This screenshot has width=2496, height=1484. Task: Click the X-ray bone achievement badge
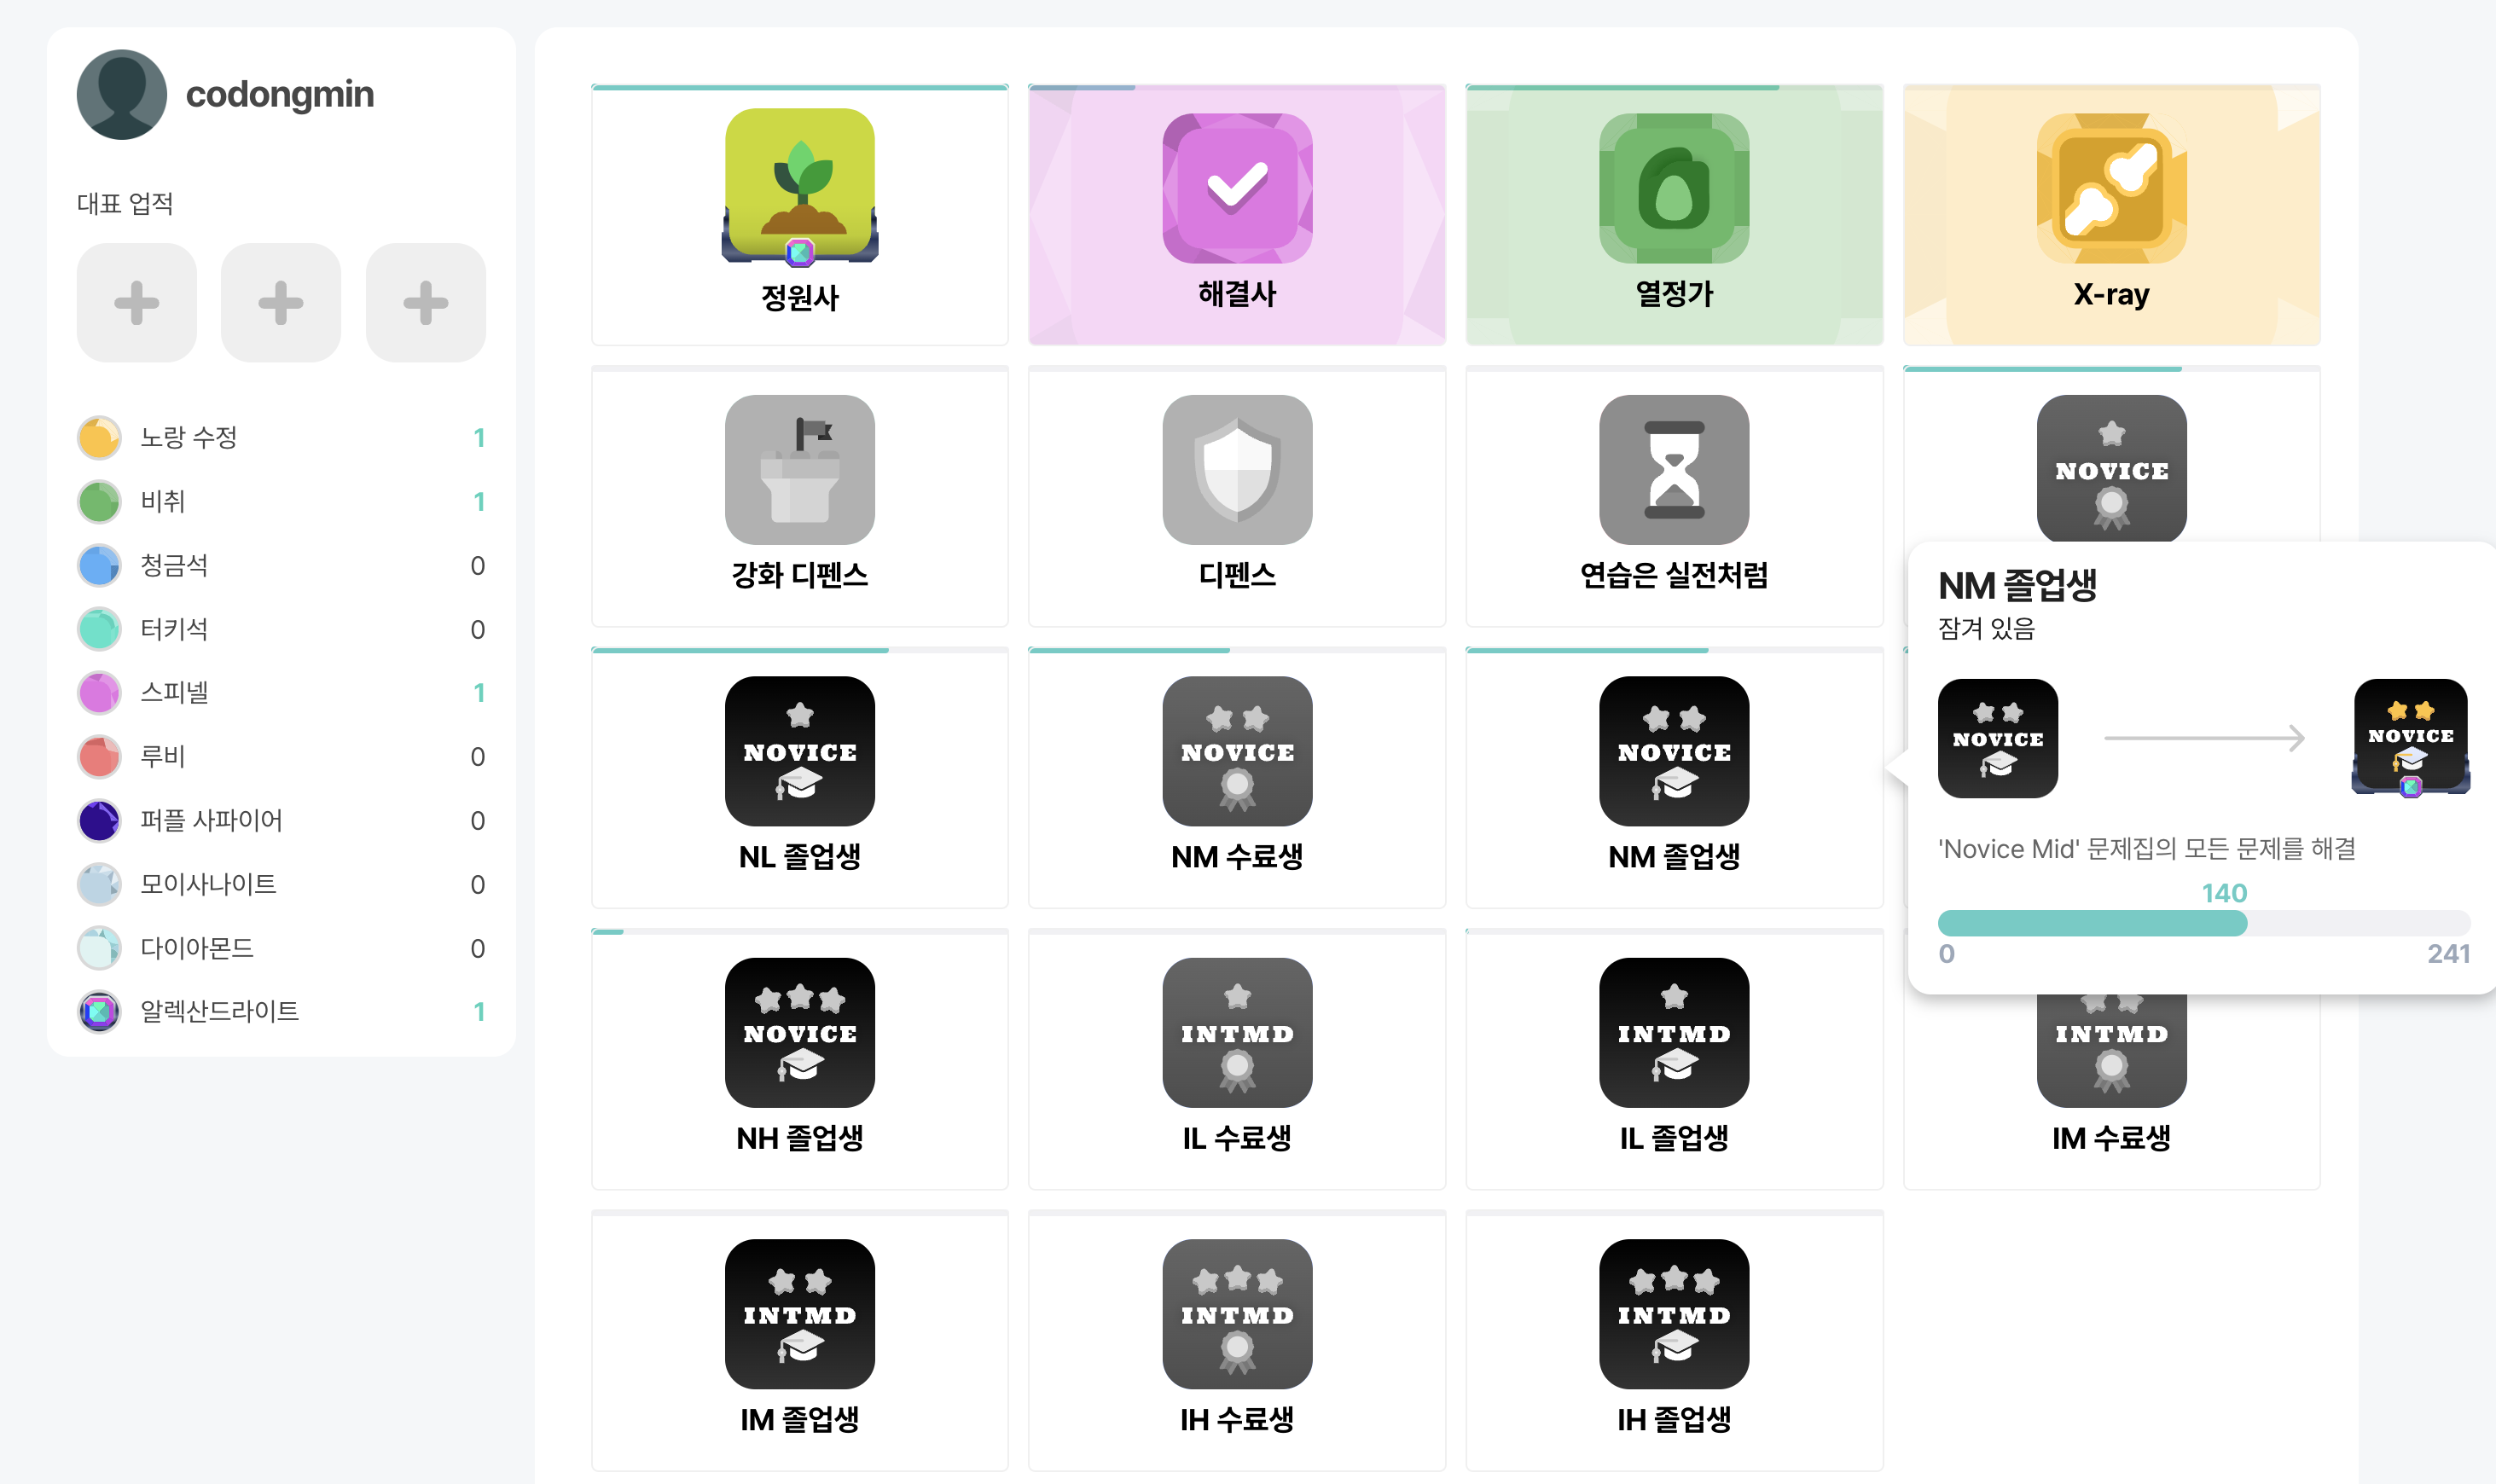2111,215
